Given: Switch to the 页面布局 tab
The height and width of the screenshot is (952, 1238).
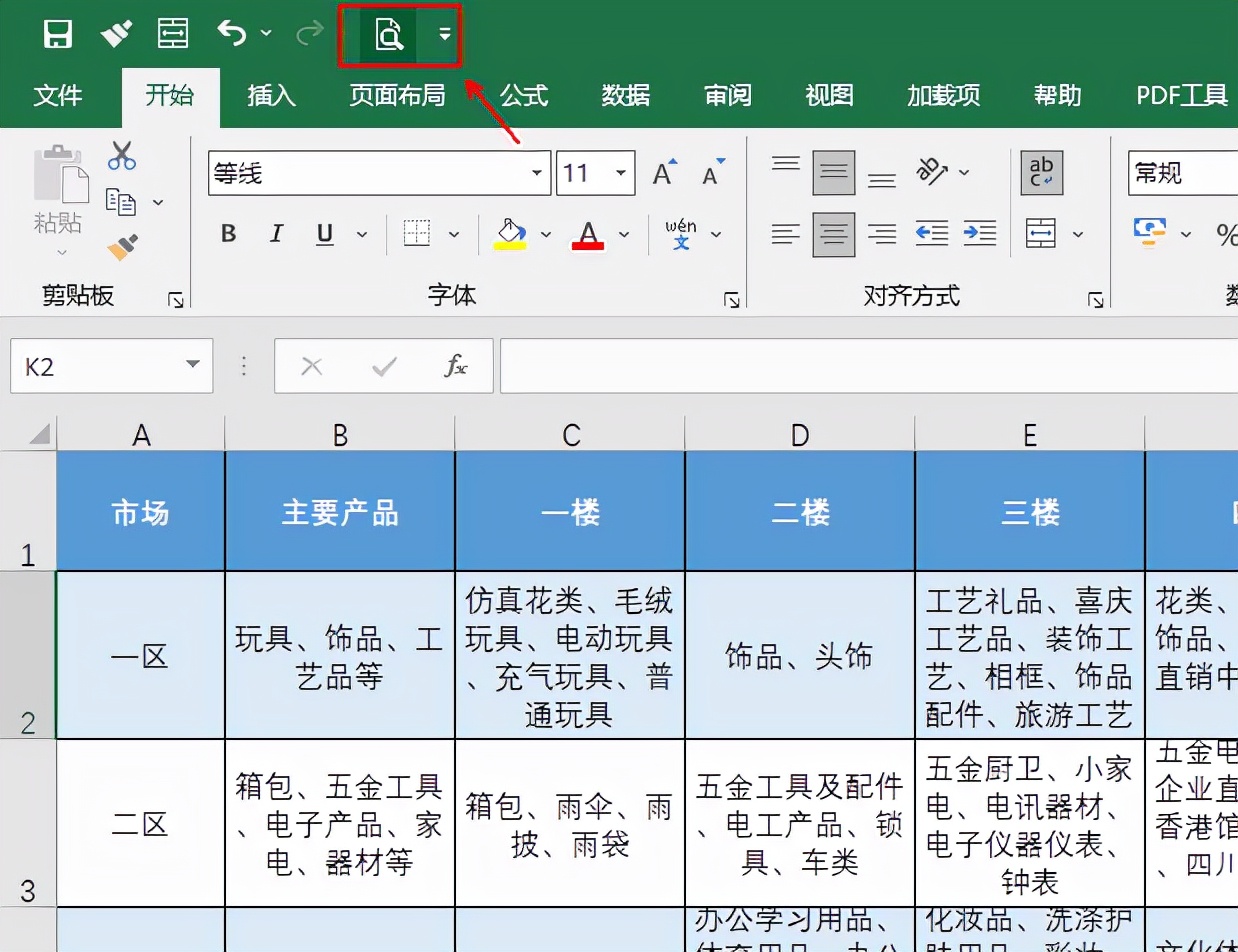Looking at the screenshot, I should pyautogui.click(x=397, y=96).
